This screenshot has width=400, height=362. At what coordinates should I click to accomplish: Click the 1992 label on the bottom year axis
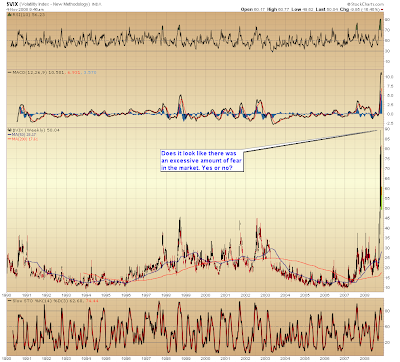coord(46,359)
